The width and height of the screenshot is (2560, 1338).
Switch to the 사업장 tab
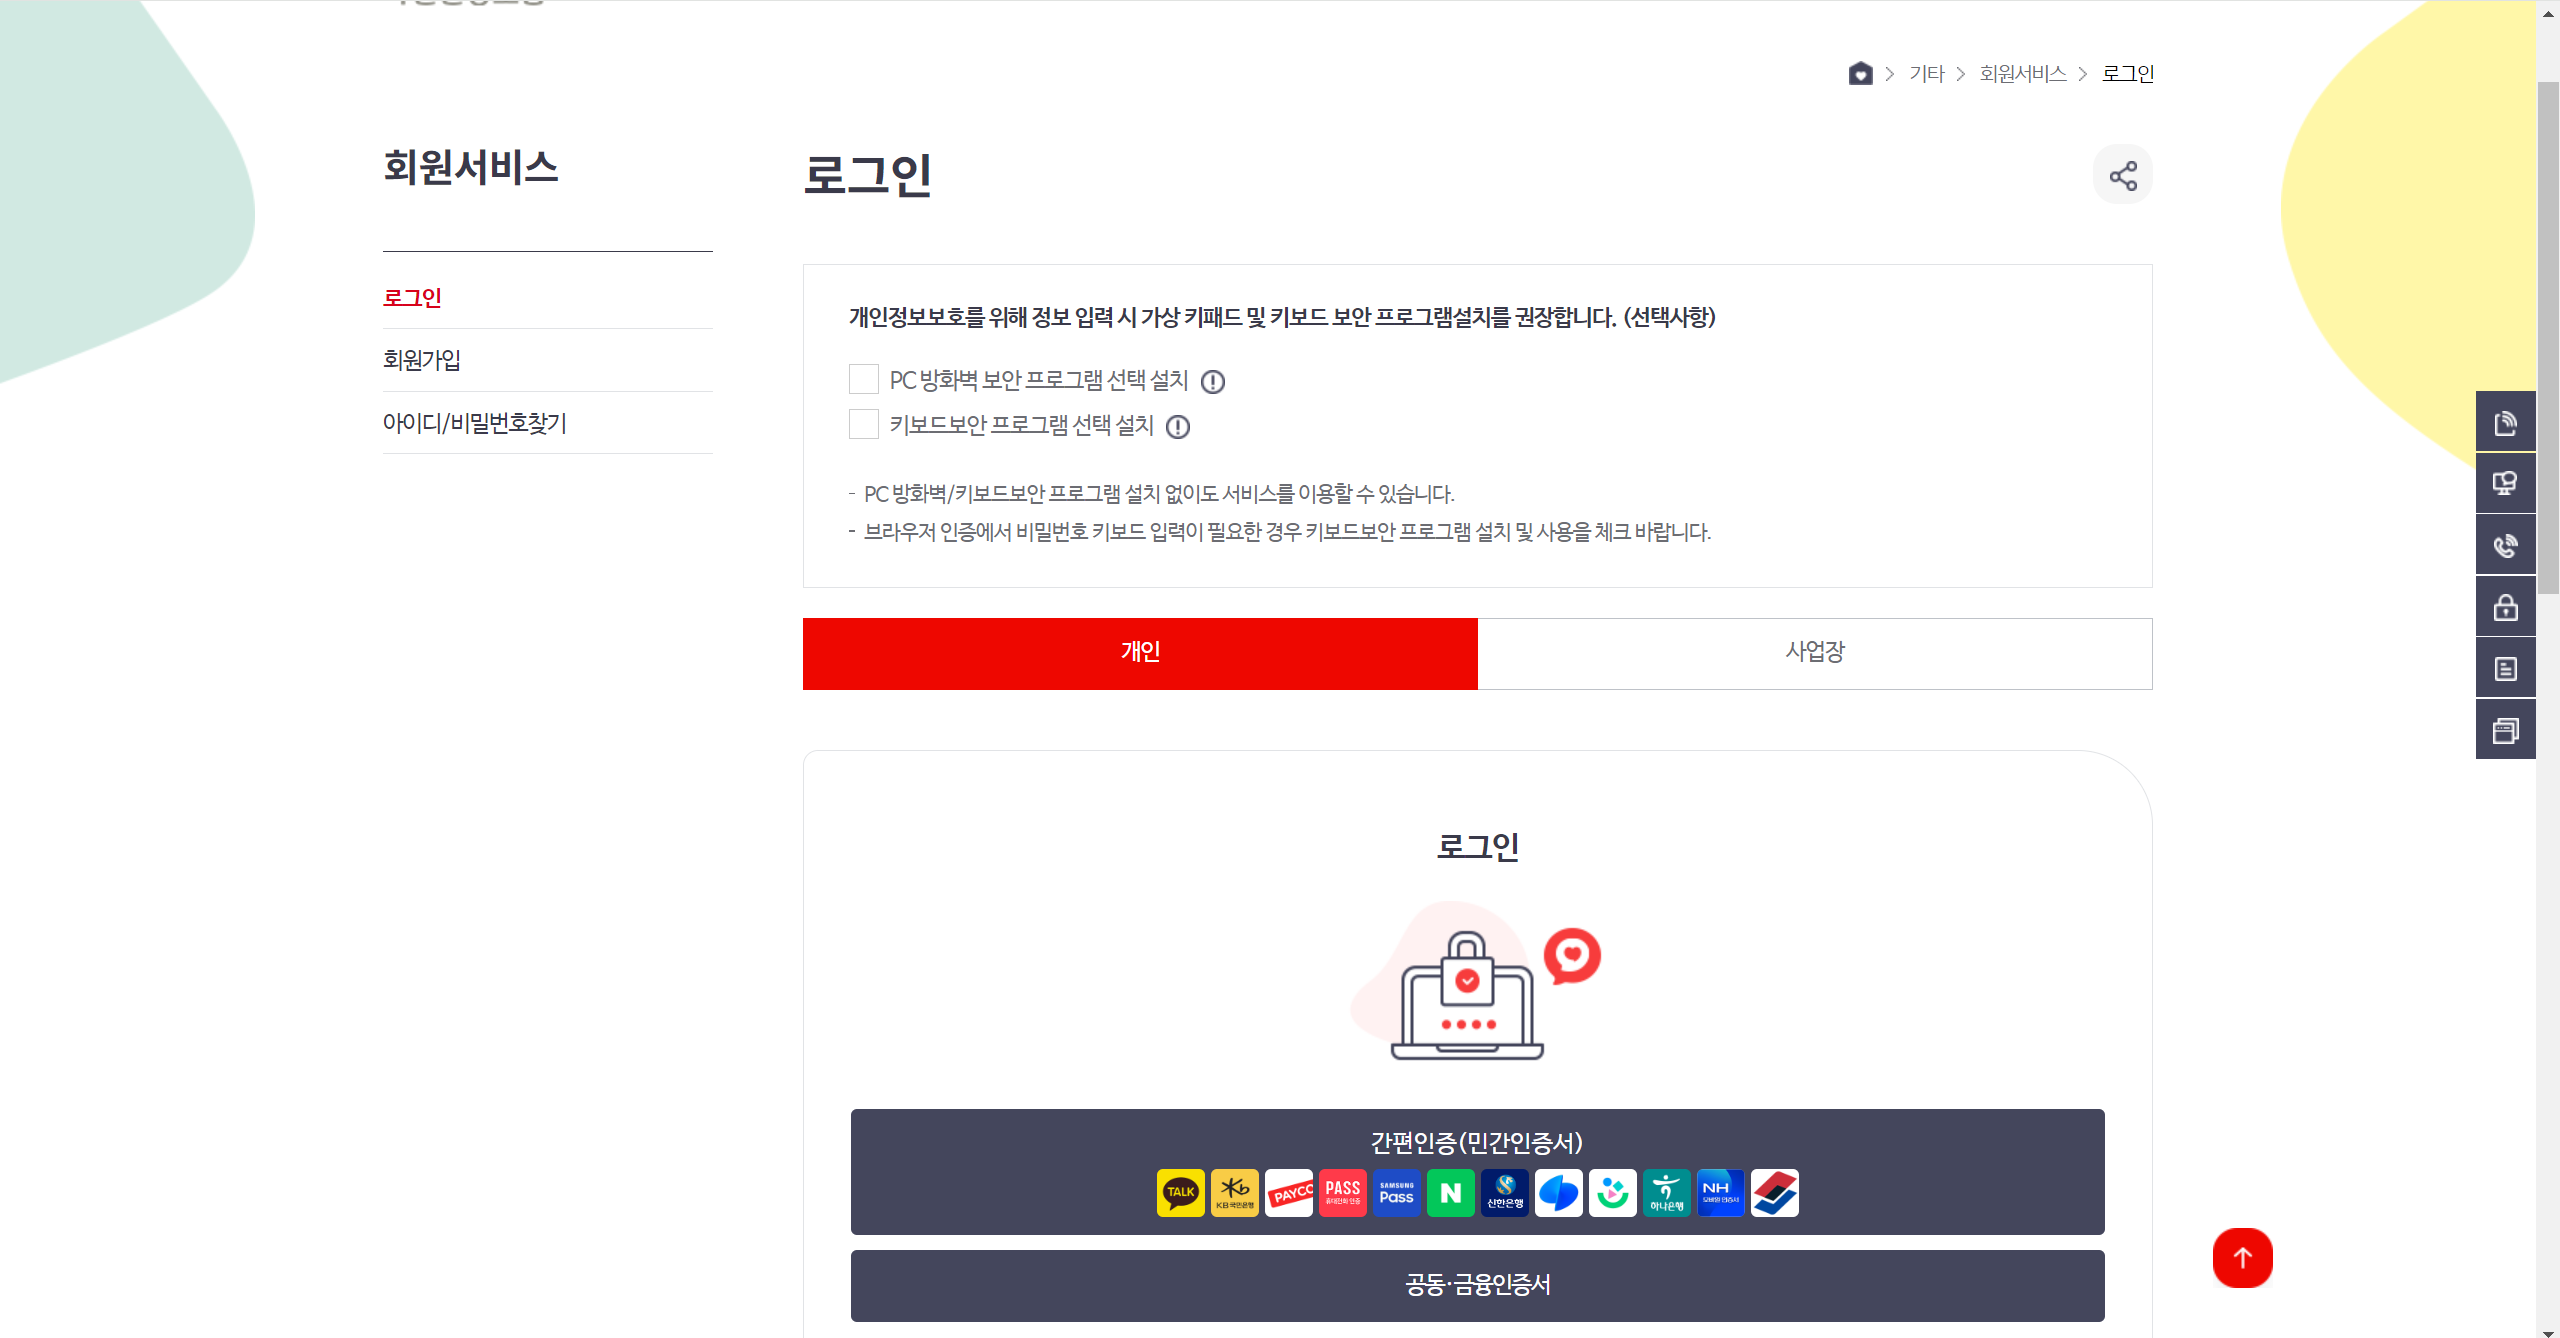pyautogui.click(x=1815, y=653)
